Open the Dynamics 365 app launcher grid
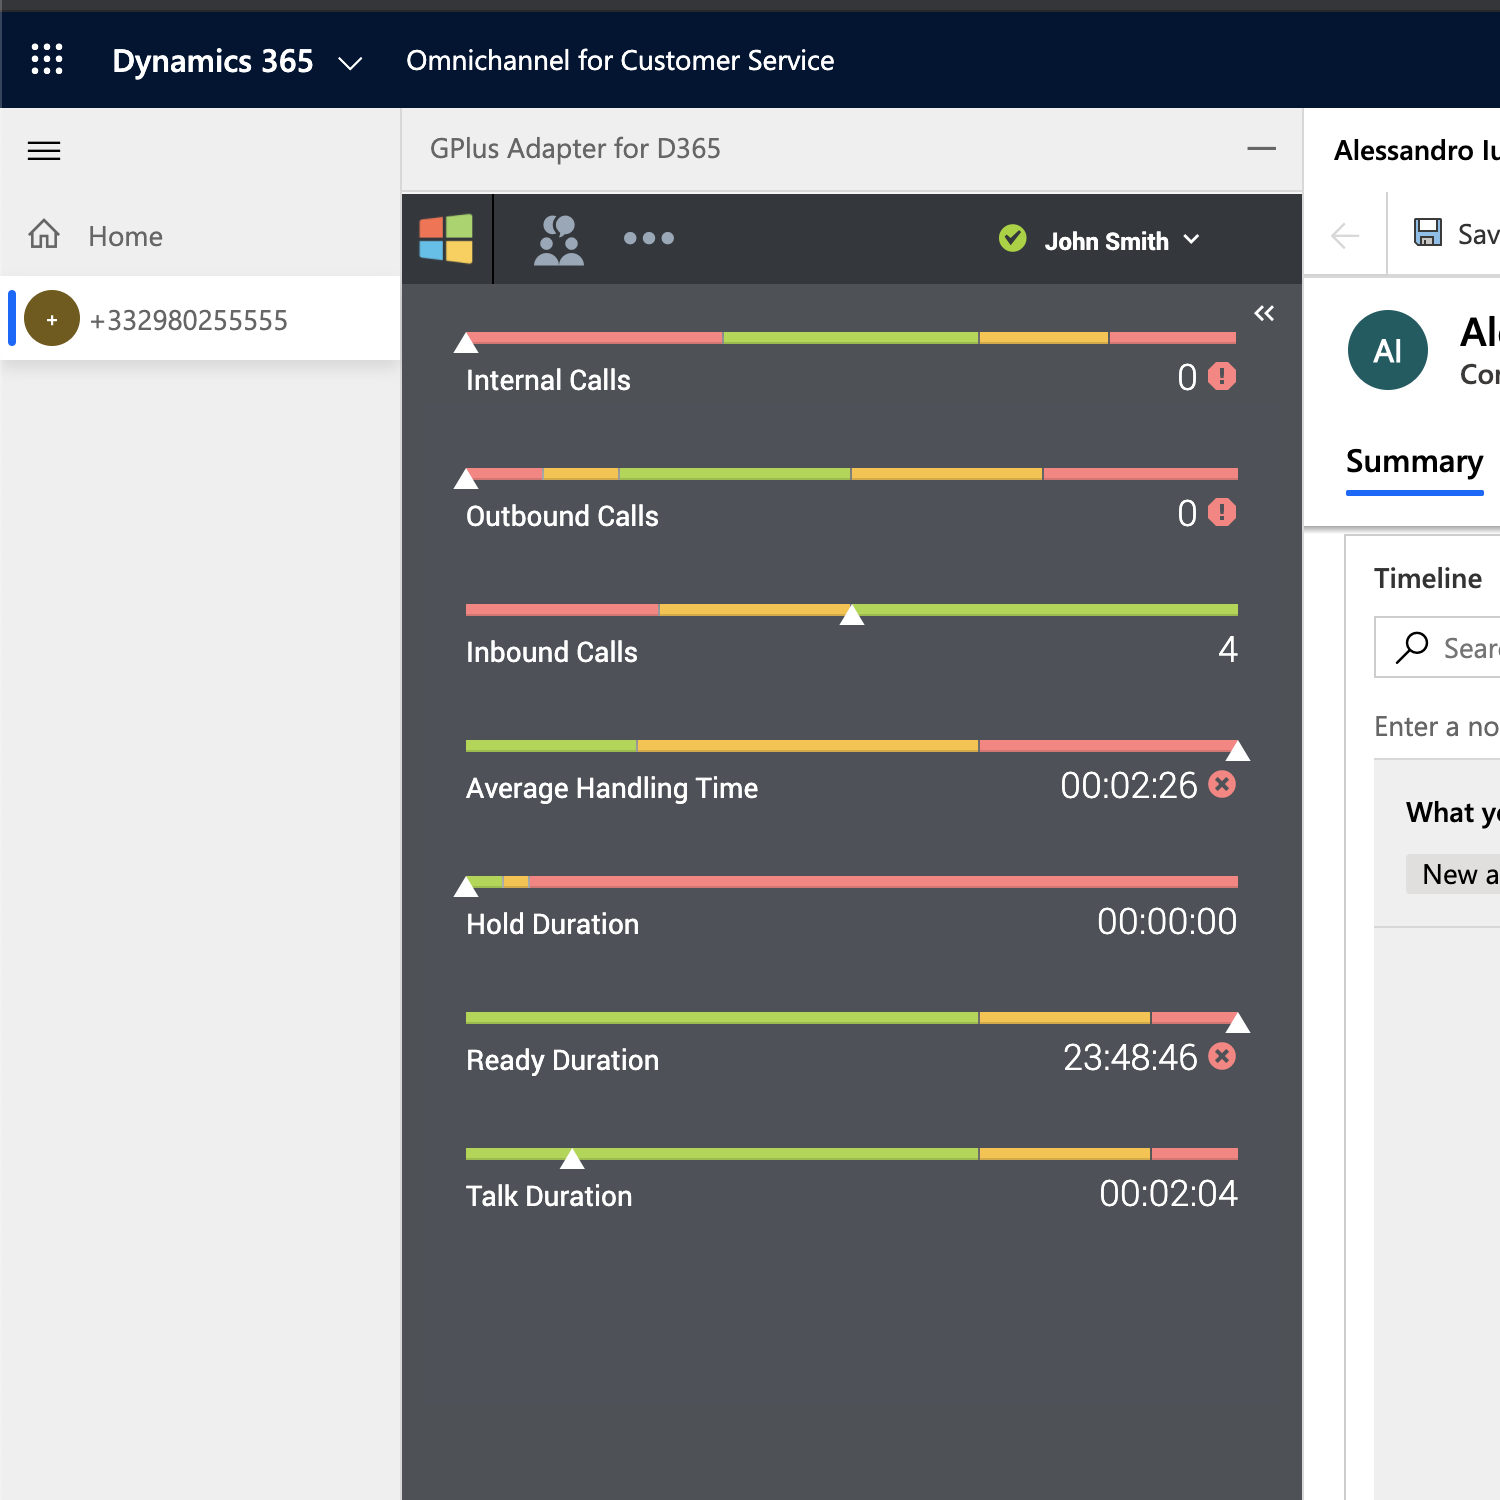This screenshot has width=1500, height=1500. (47, 60)
